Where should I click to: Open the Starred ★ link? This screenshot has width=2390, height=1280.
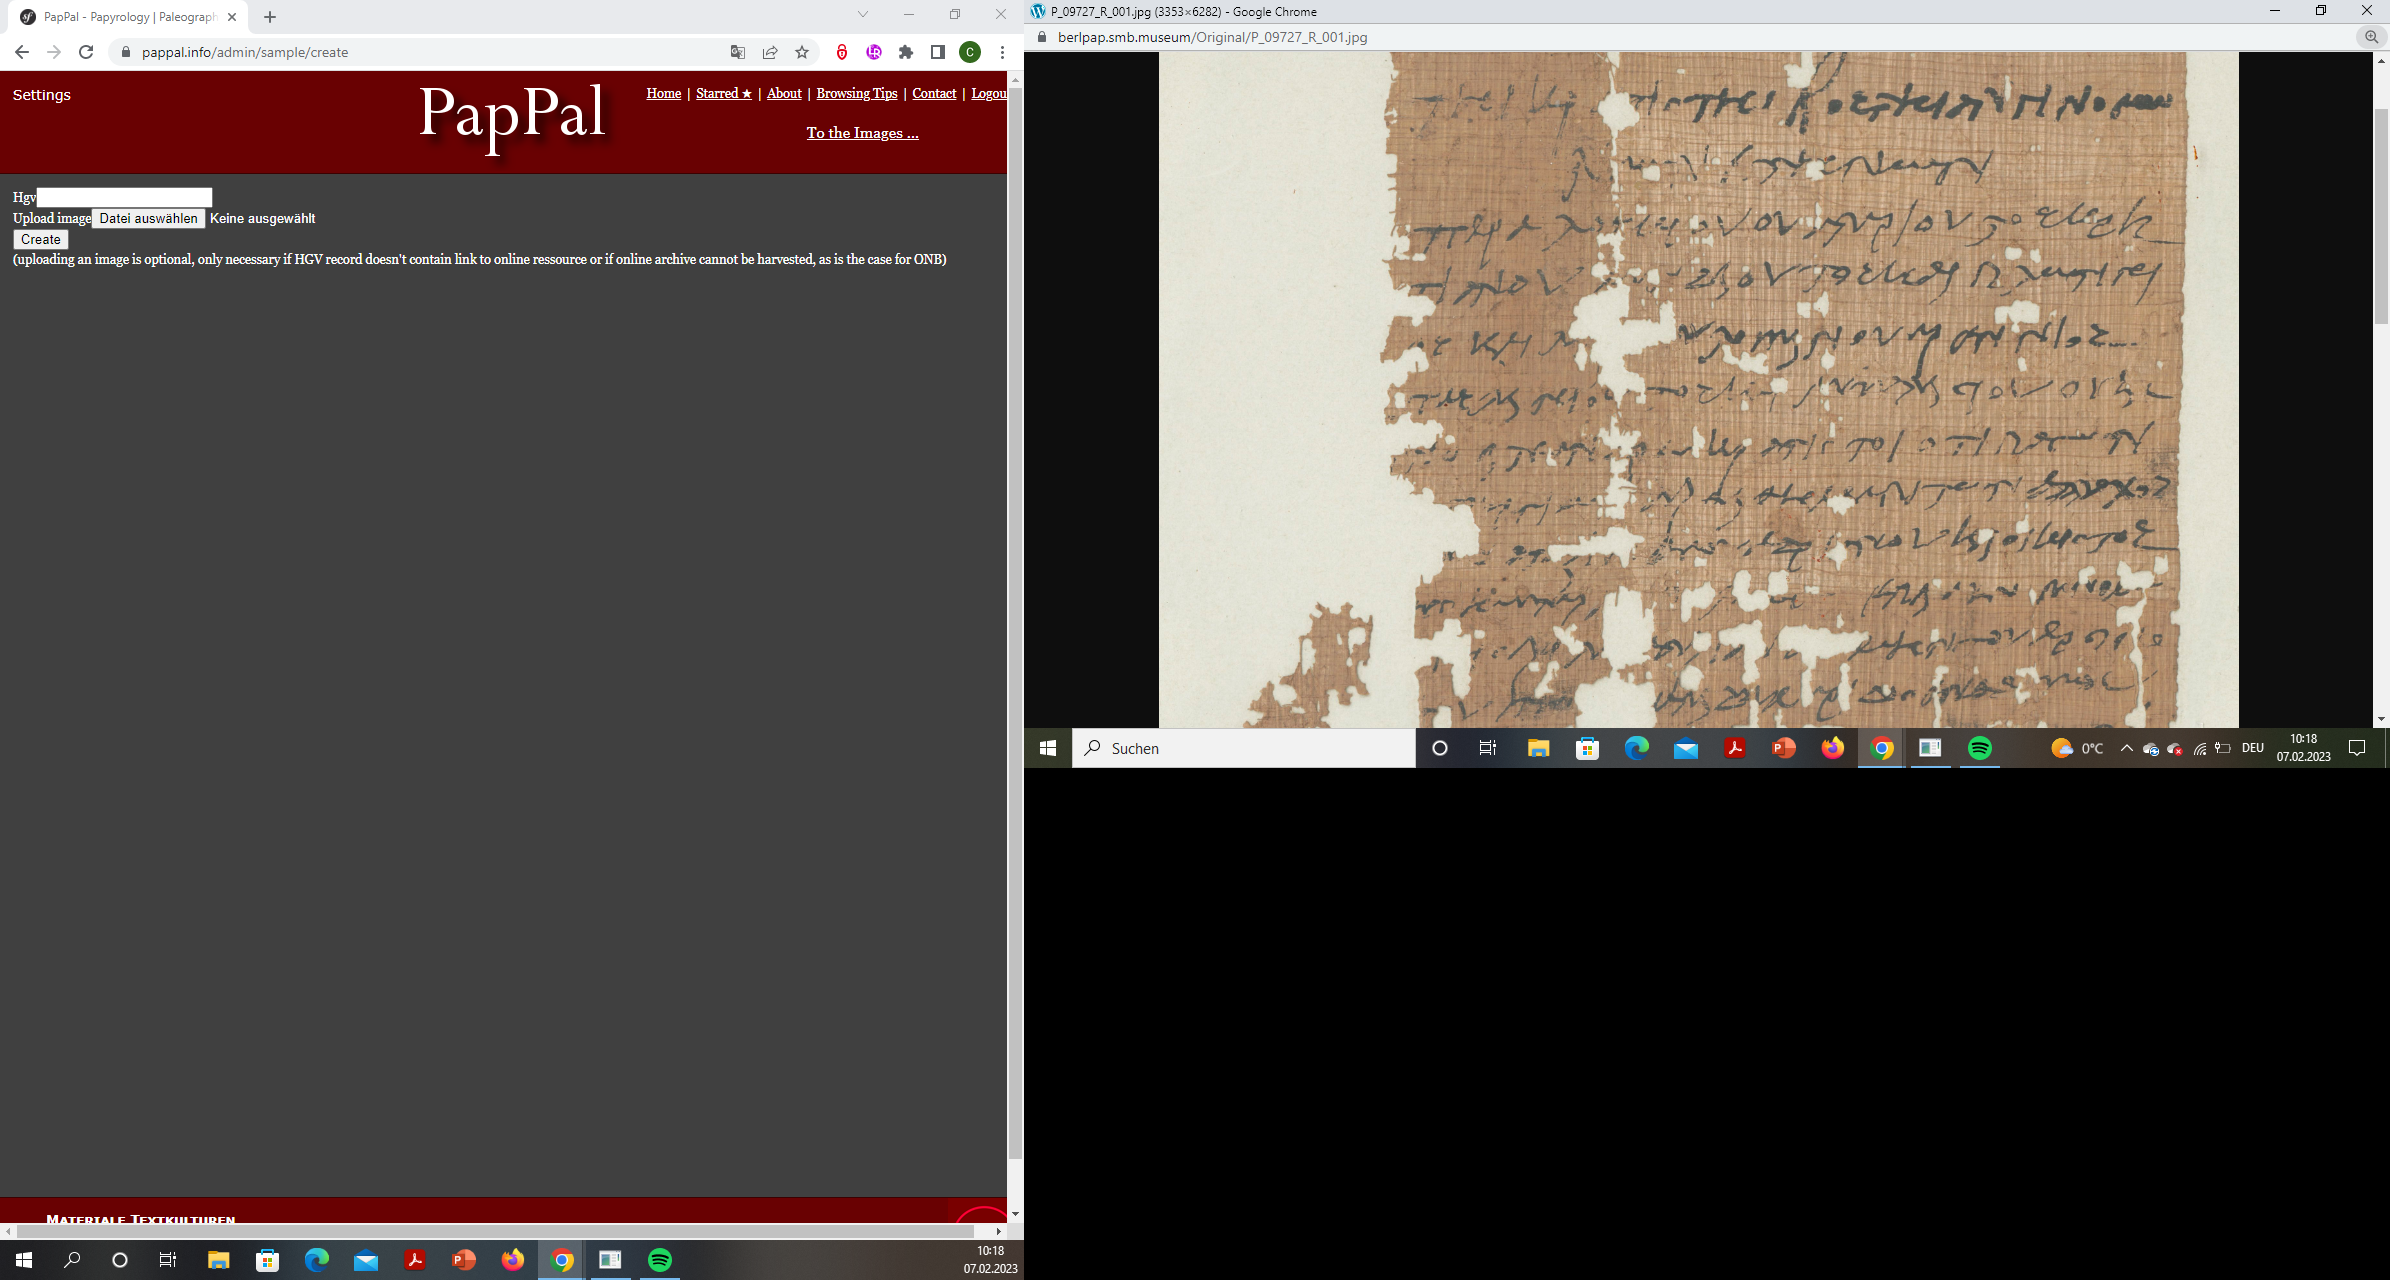(x=724, y=93)
